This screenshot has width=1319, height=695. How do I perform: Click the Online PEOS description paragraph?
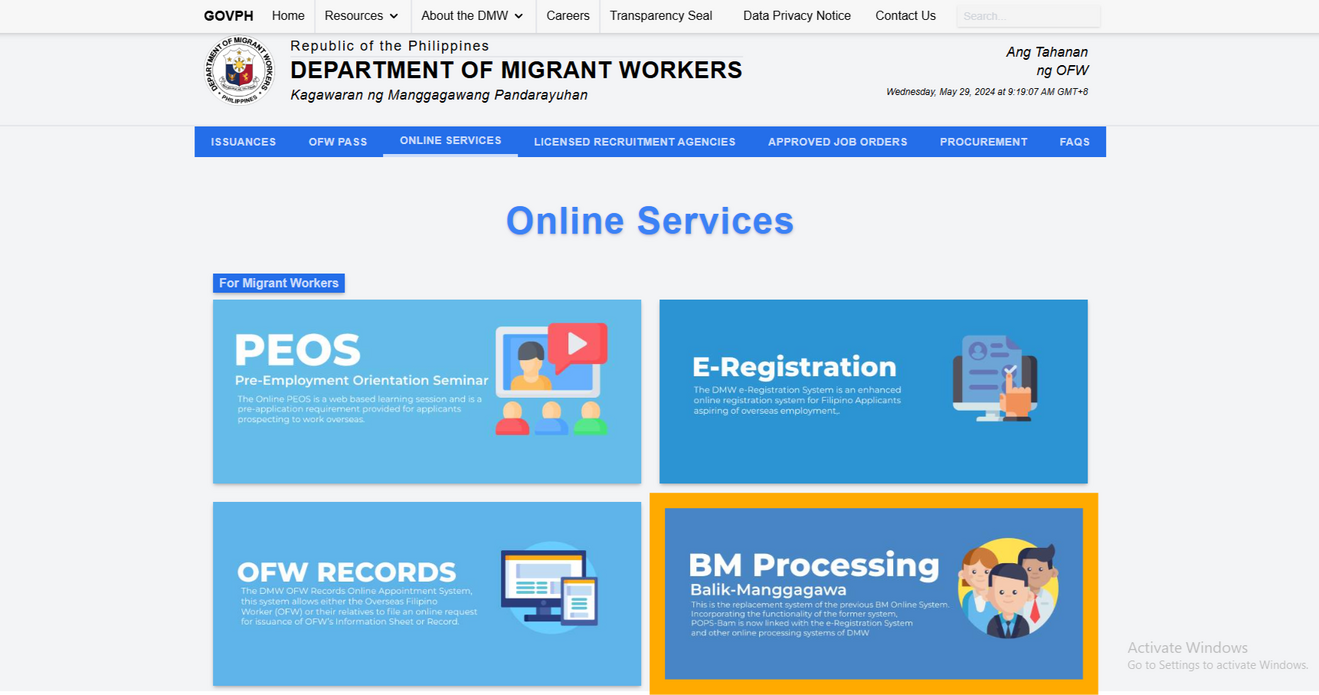pyautogui.click(x=359, y=409)
